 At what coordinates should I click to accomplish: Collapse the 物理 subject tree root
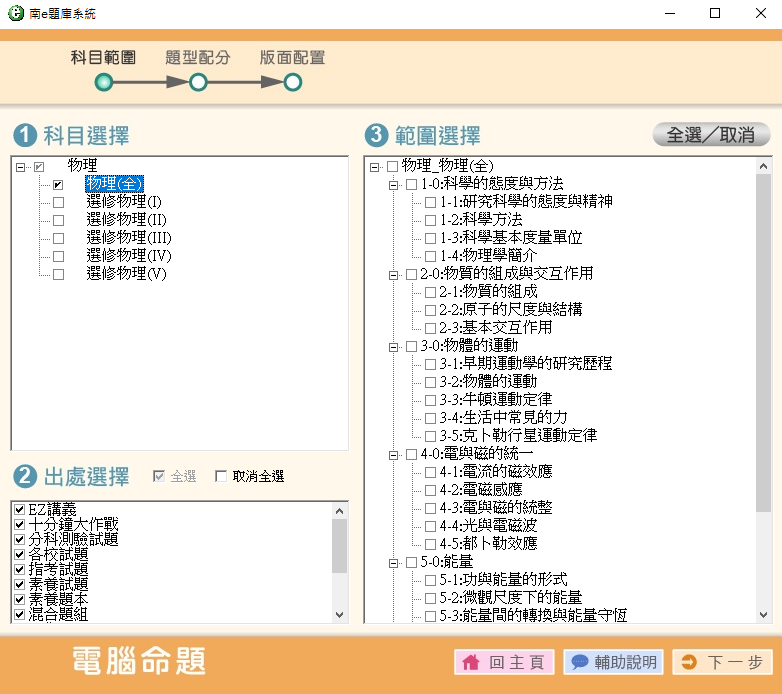(20, 167)
